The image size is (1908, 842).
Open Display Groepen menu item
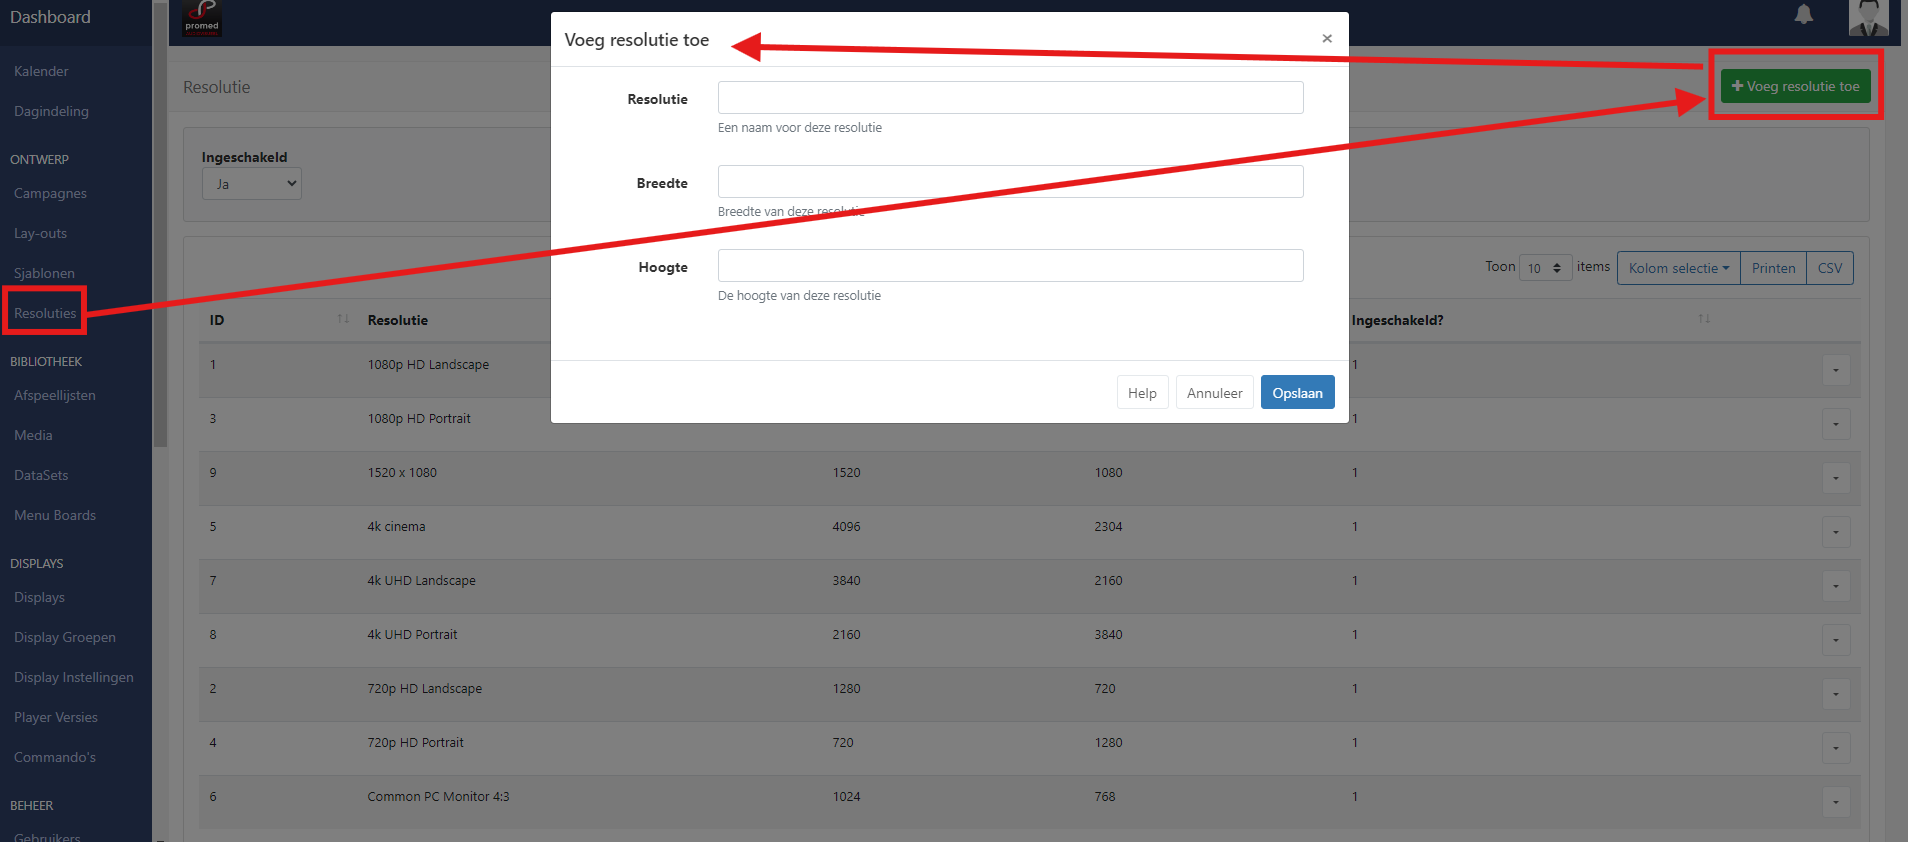click(65, 638)
